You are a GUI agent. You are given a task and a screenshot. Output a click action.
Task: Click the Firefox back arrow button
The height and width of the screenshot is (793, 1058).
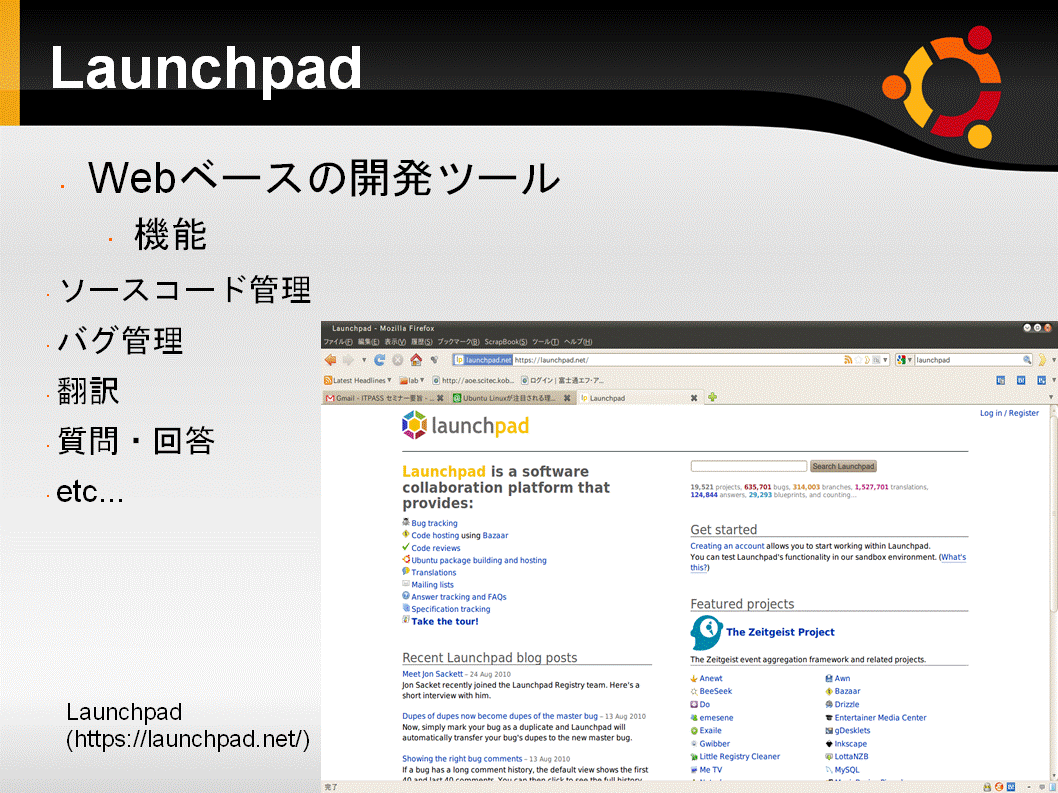coord(330,360)
